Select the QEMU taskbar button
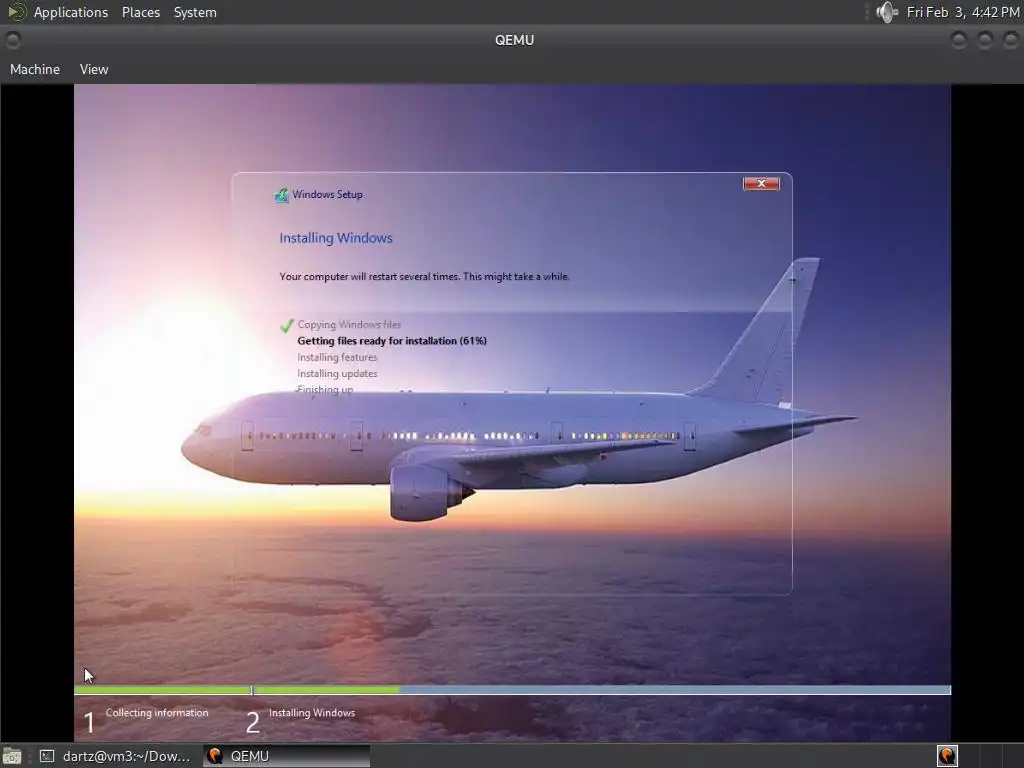 [286, 756]
